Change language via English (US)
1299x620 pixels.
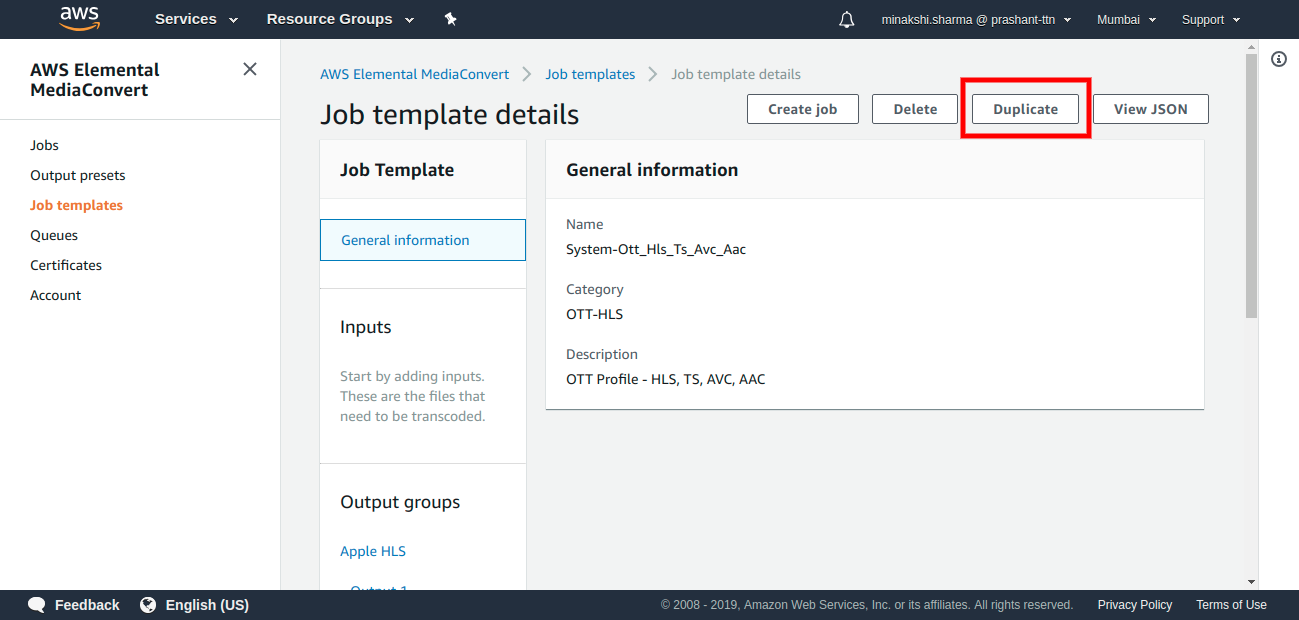point(207,605)
